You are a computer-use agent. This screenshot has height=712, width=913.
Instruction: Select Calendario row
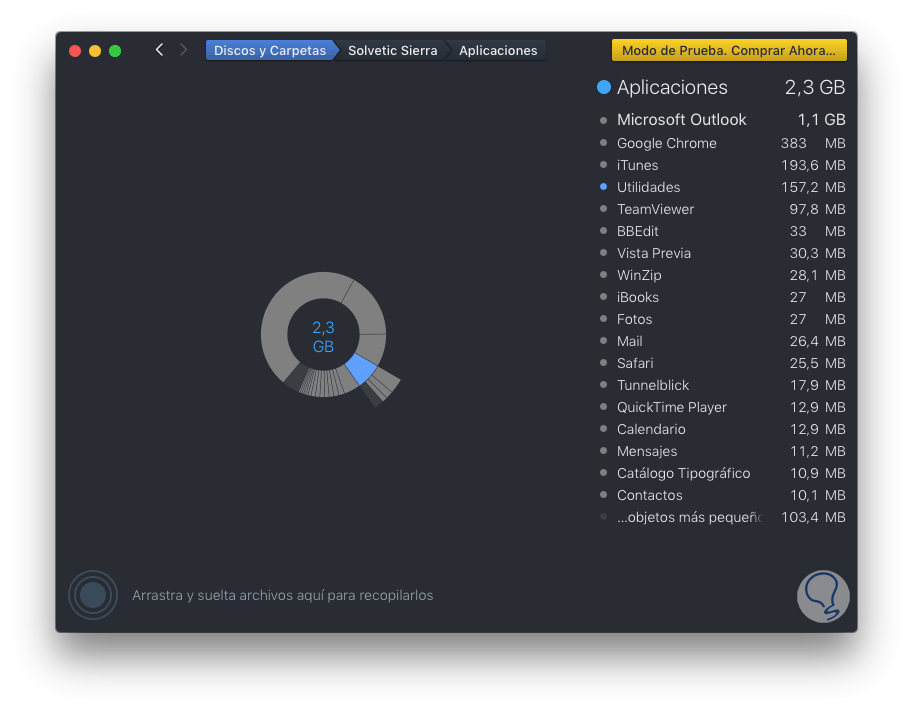(x=722, y=430)
